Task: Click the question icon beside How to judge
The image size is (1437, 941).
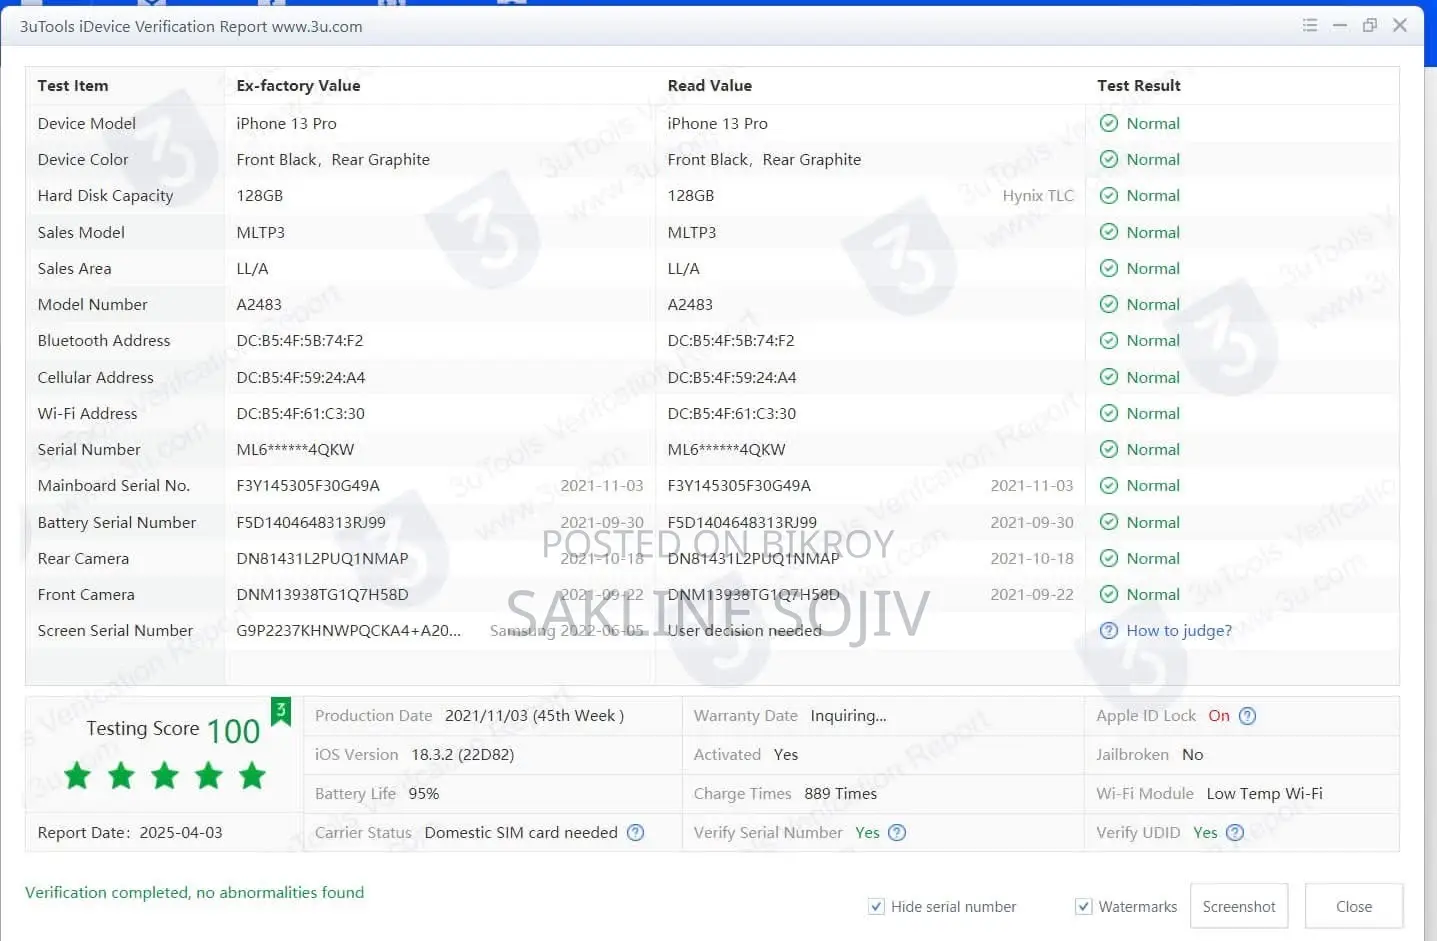Action: click(x=1108, y=631)
